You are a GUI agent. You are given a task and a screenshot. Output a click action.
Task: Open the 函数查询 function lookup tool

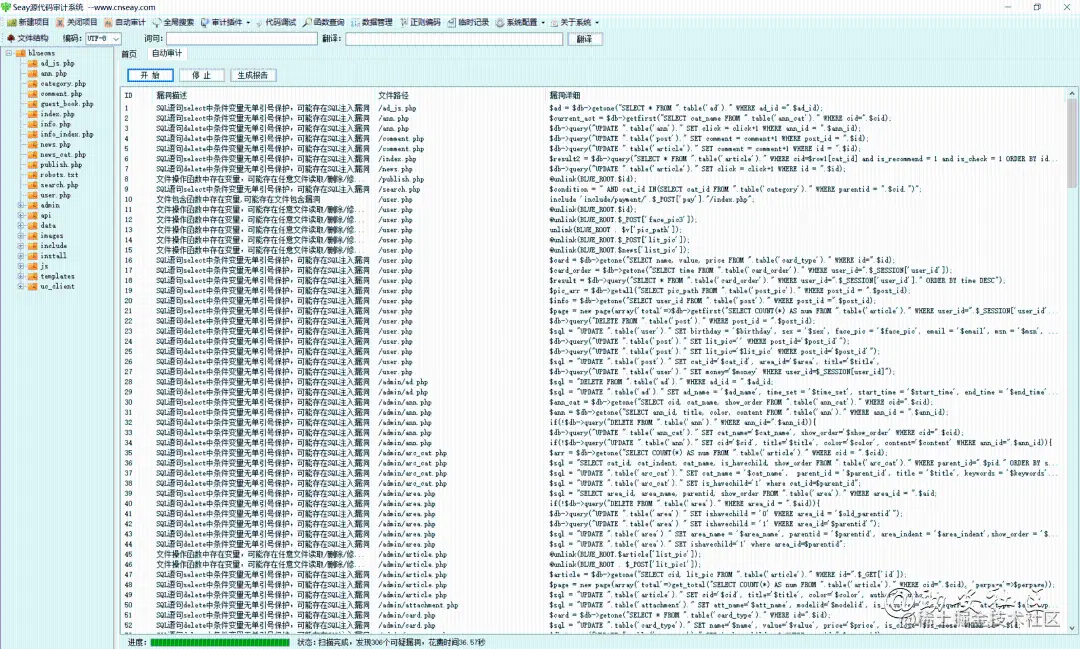324,22
